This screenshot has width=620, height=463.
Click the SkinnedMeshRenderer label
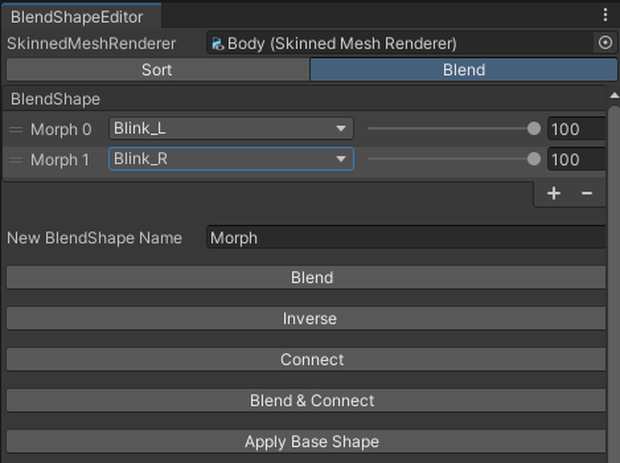[x=91, y=43]
